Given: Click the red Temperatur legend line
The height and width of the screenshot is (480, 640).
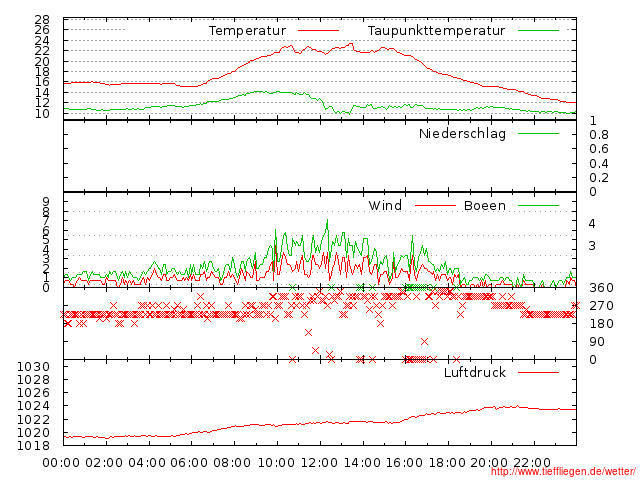Looking at the screenshot, I should click(x=318, y=31).
